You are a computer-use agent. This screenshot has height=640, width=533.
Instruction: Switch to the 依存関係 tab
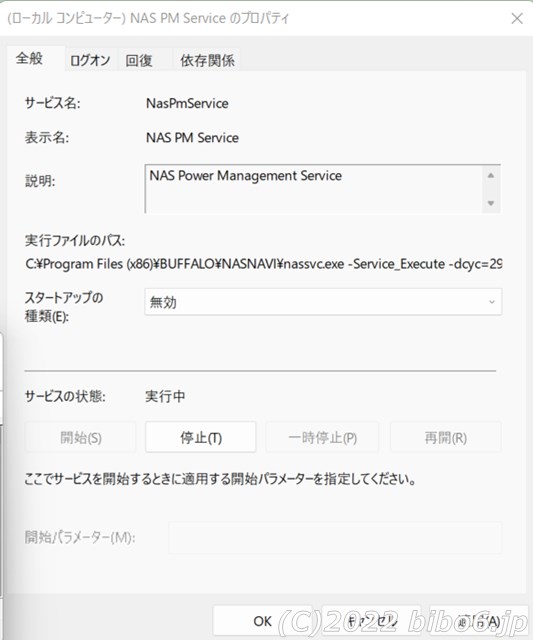click(207, 60)
